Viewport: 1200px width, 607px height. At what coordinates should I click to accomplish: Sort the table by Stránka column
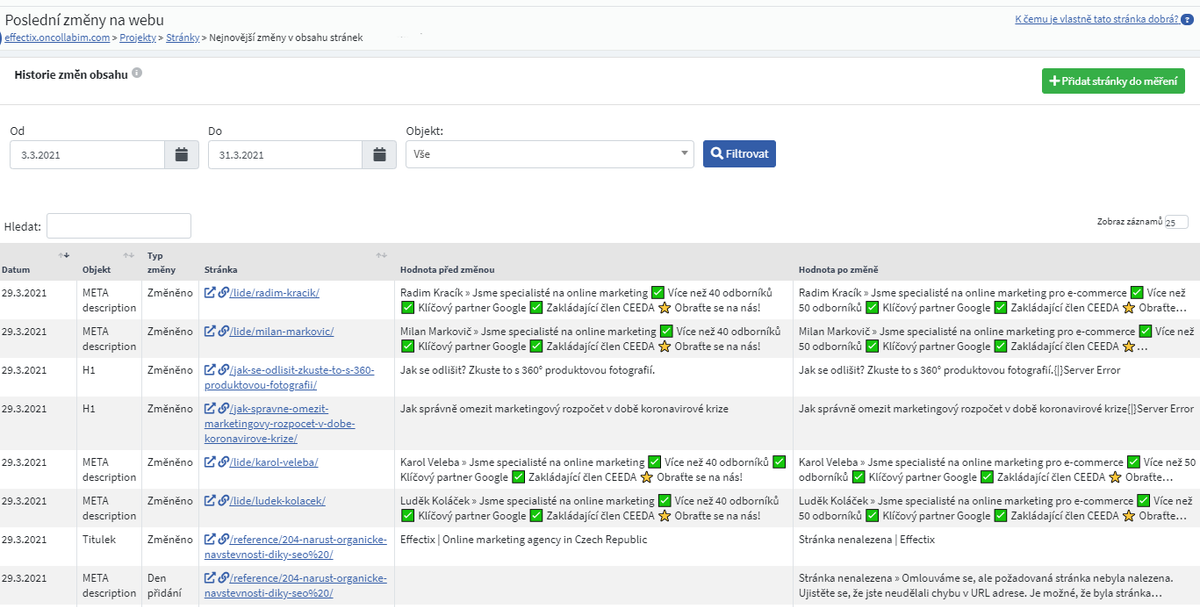coord(381,255)
